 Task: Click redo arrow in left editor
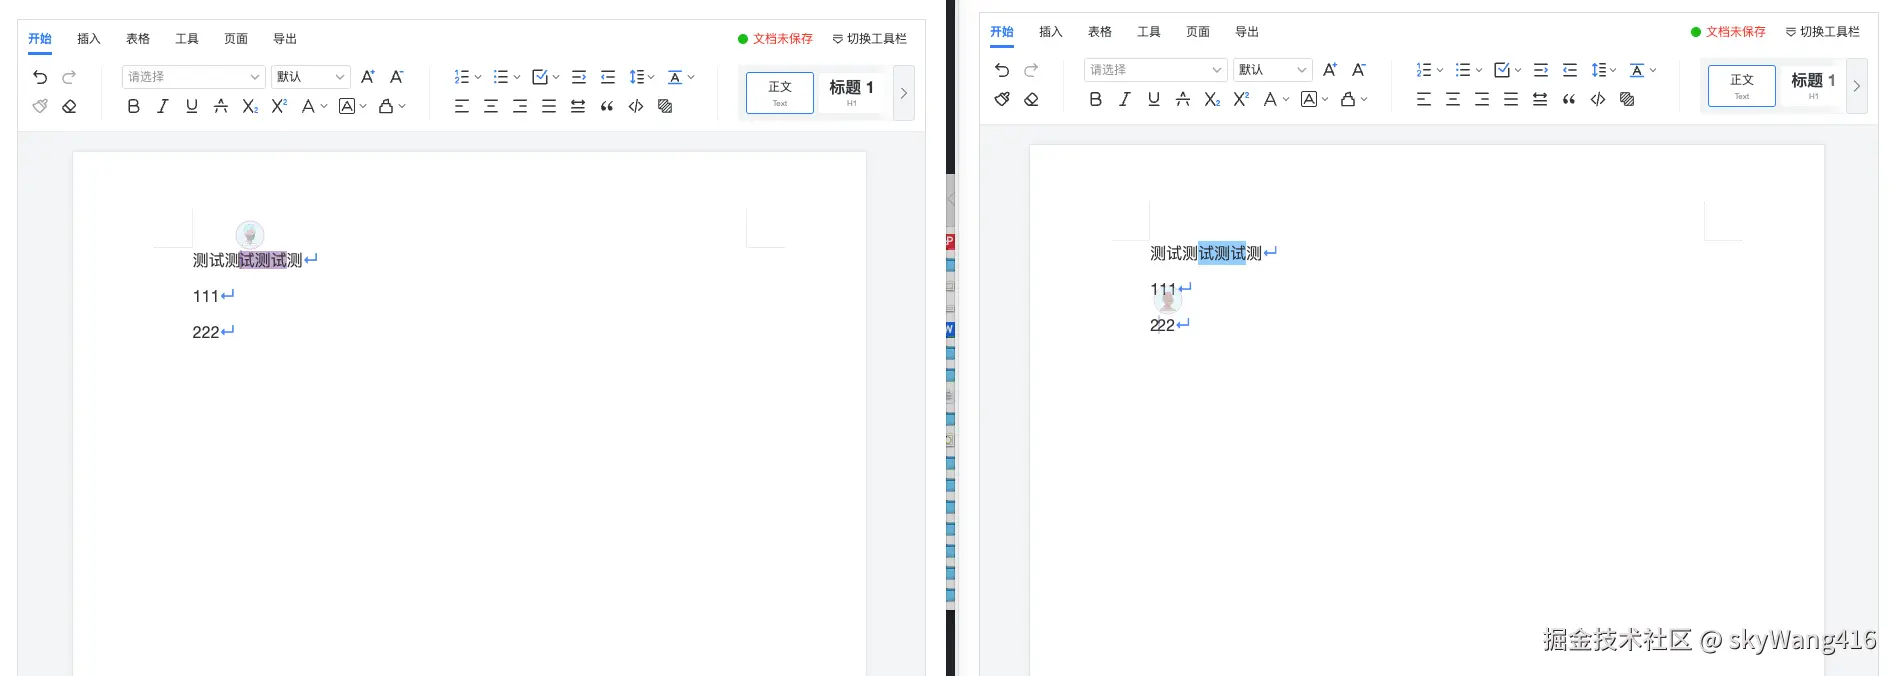(x=69, y=77)
